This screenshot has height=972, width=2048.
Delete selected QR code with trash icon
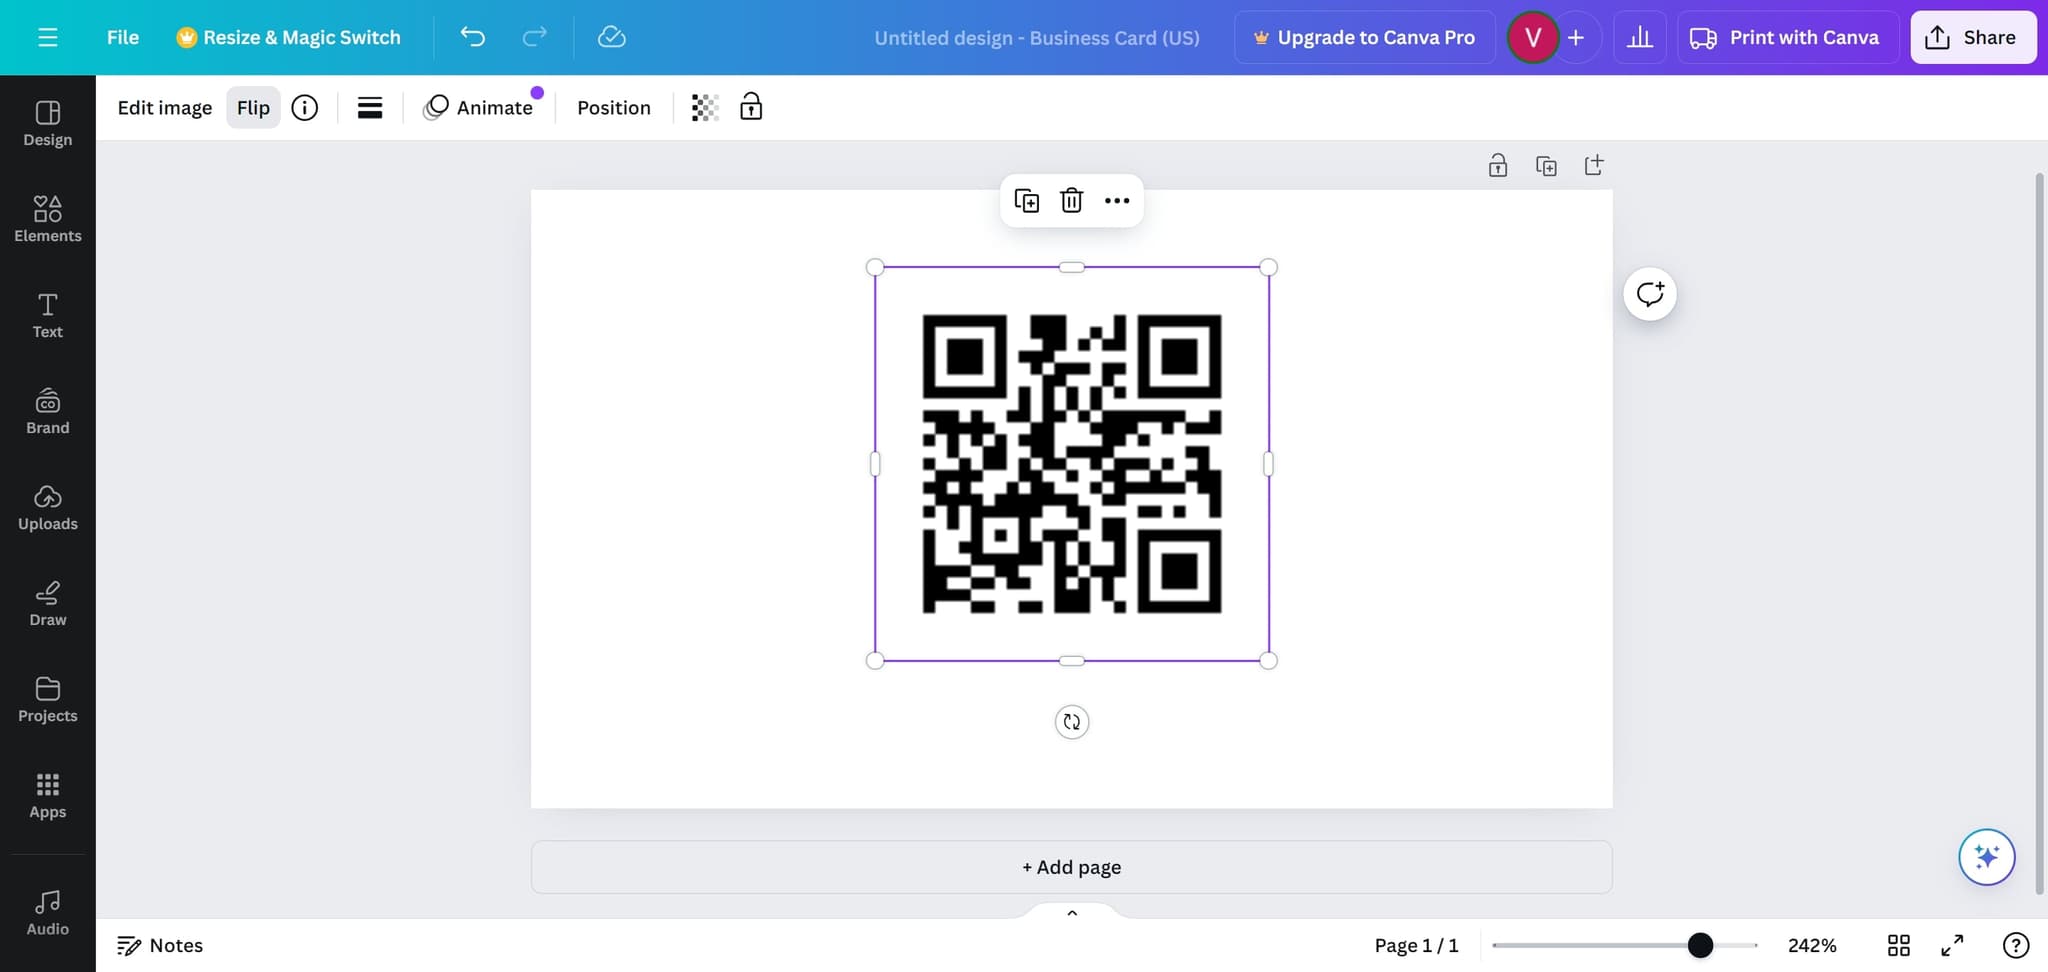tap(1071, 201)
